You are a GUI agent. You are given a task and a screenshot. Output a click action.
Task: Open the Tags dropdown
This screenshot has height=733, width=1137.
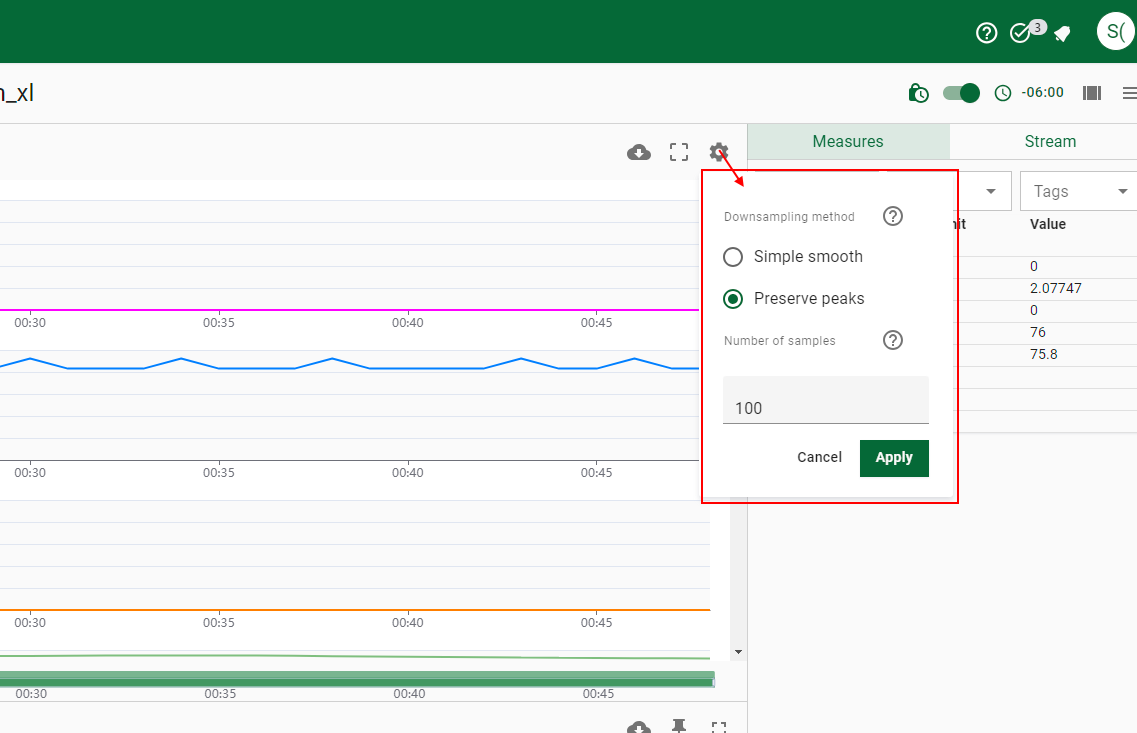pyautogui.click(x=1080, y=191)
